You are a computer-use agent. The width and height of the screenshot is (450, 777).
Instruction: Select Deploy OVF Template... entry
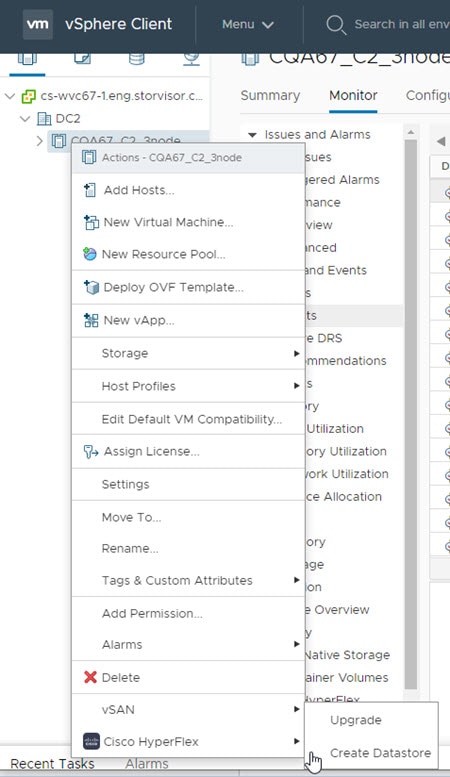(188, 287)
